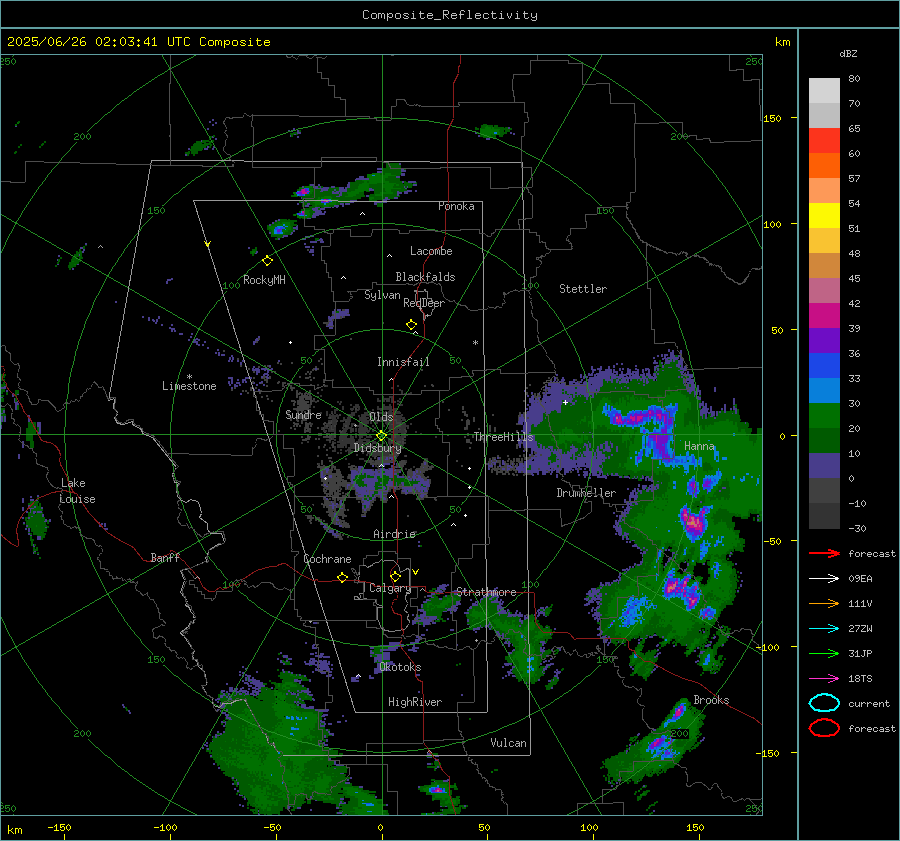Click the 'Cochrane' city label
Viewport: 900px width, 841px height.
[327, 559]
